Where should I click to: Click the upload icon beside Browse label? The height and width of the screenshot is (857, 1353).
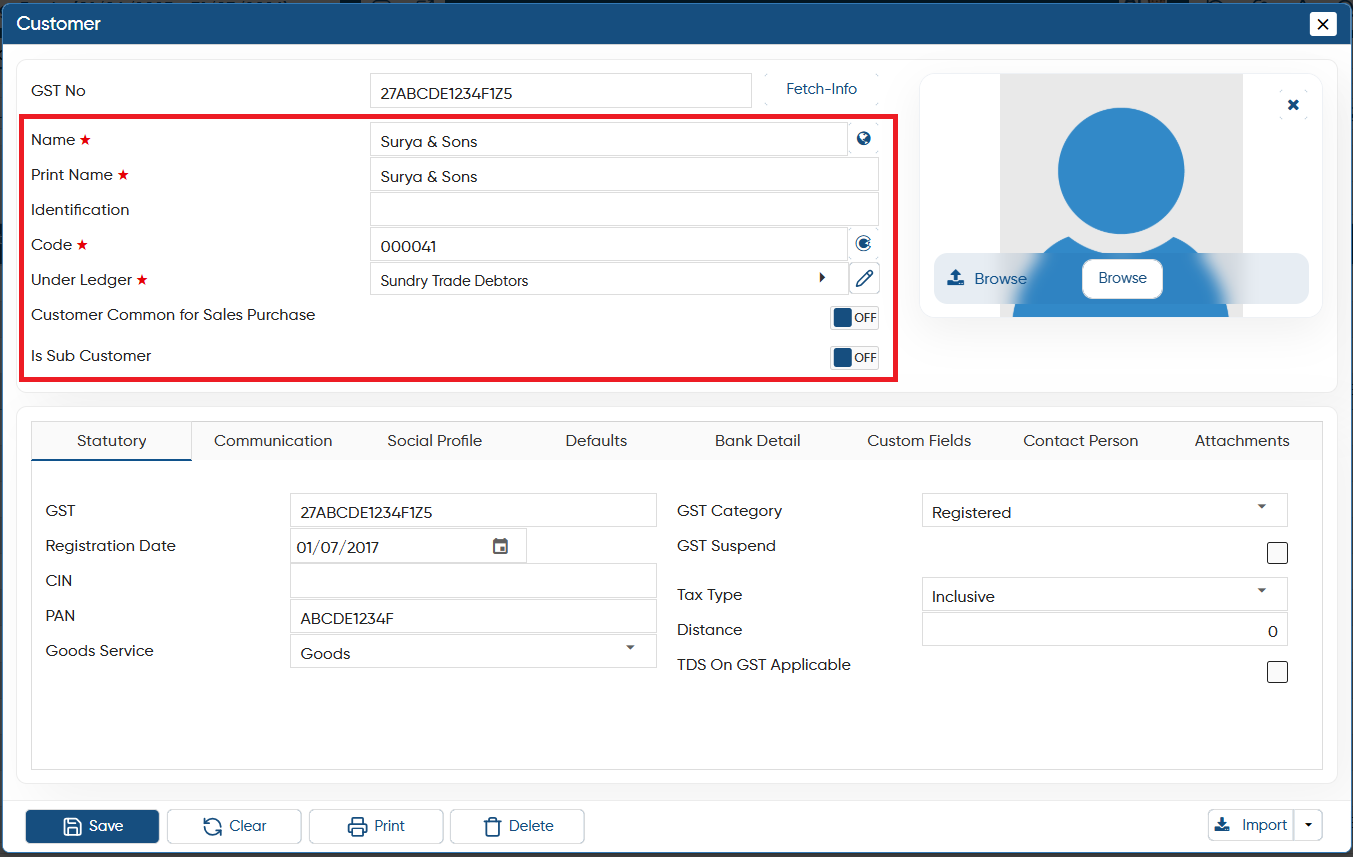coord(955,278)
